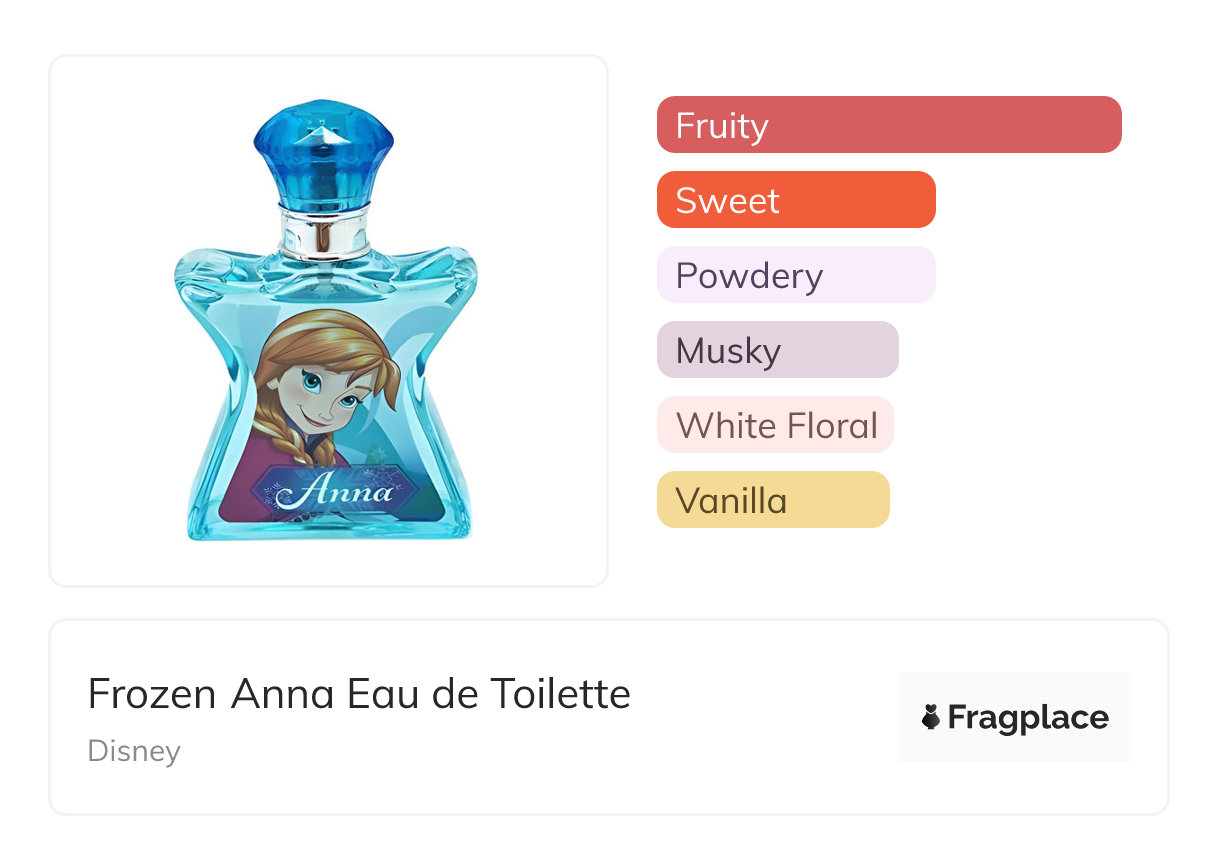Click the Fruity accord bar

coord(888,125)
